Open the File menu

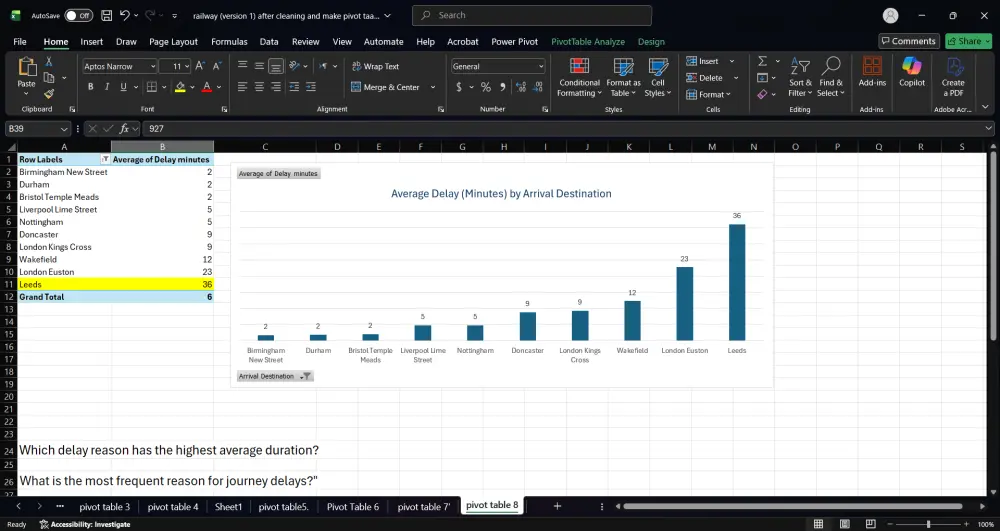tap(20, 41)
